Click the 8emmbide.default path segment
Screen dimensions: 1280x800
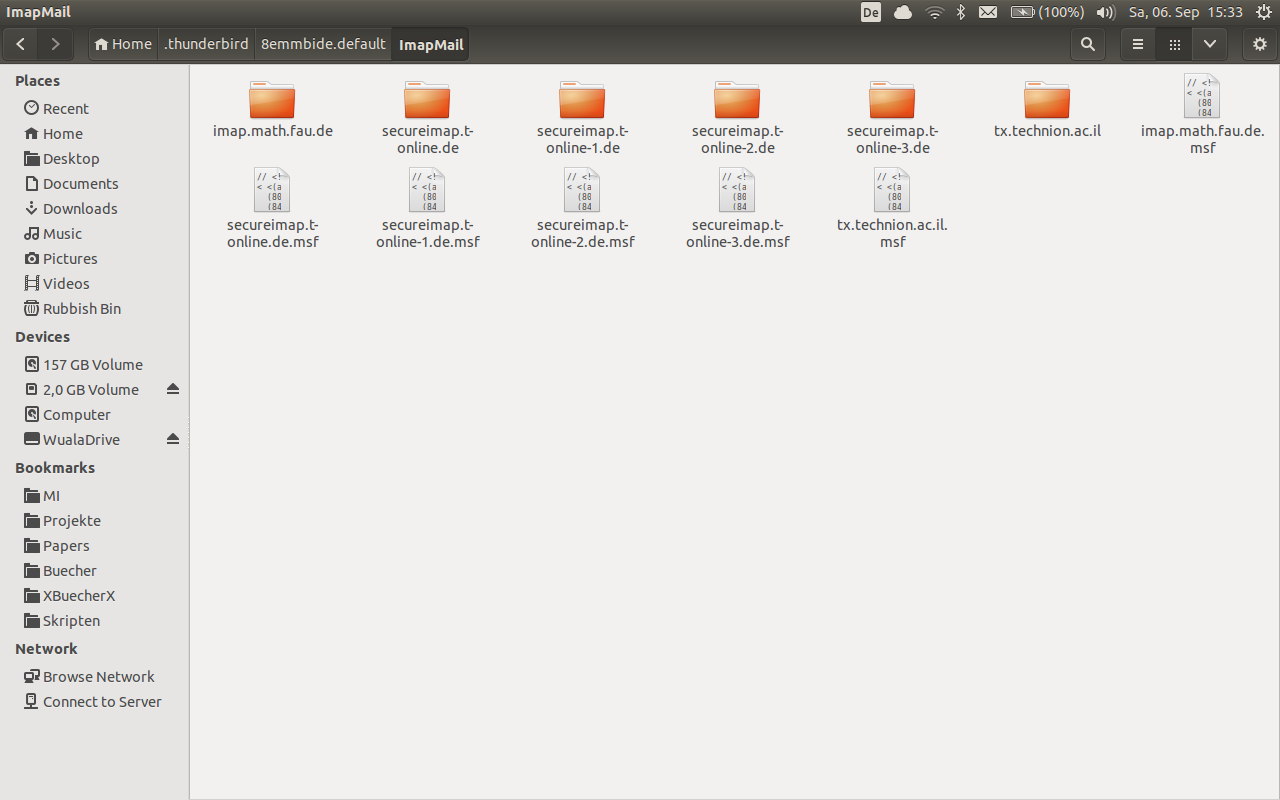[323, 44]
